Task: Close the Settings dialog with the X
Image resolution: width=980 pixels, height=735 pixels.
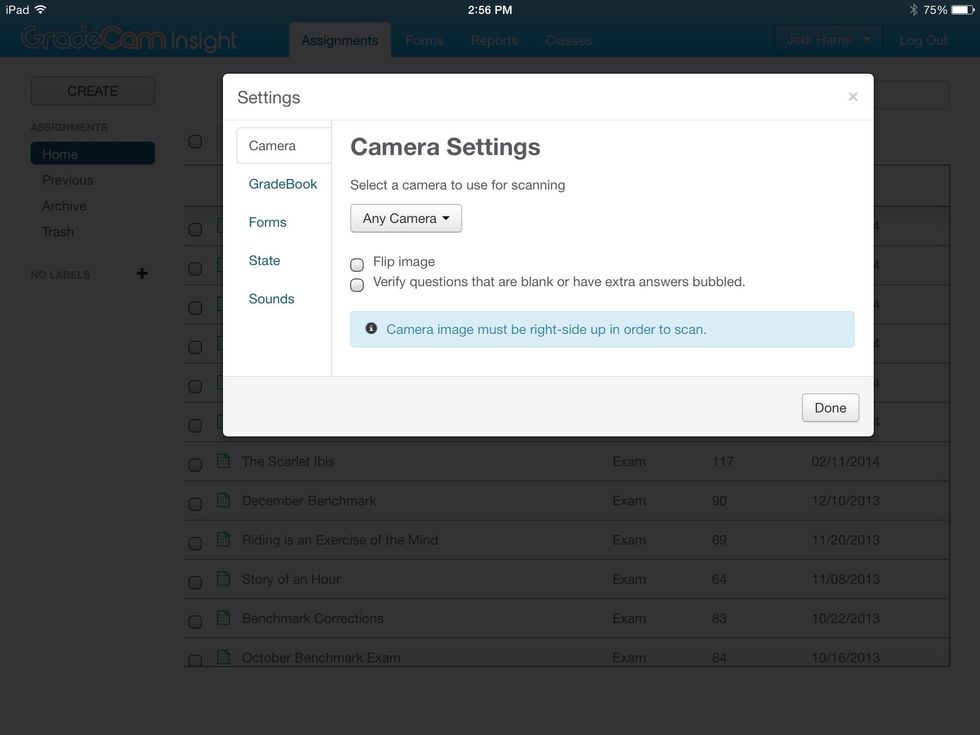Action: point(852,97)
